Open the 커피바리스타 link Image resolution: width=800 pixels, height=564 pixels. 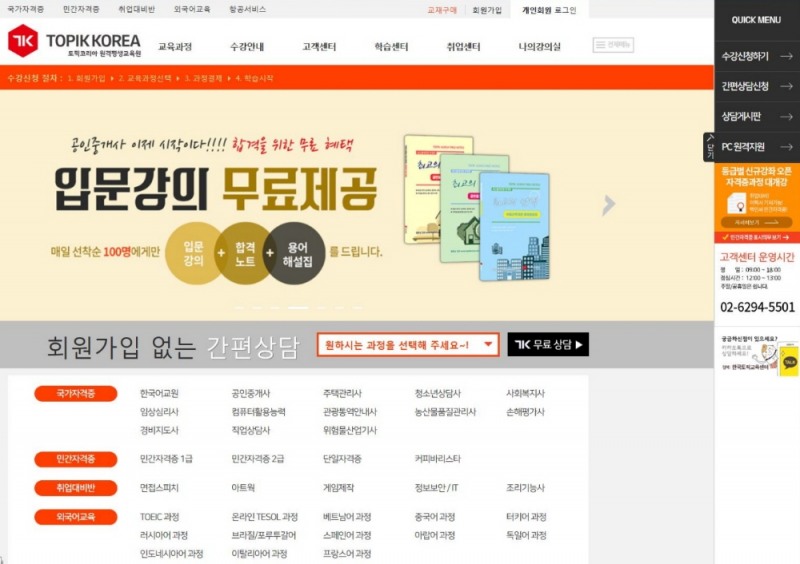coord(438,459)
